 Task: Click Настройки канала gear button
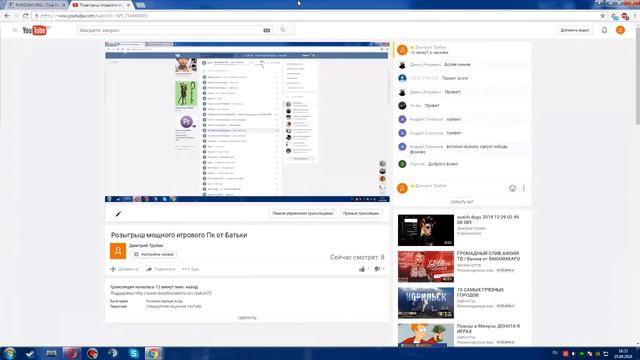153,254
